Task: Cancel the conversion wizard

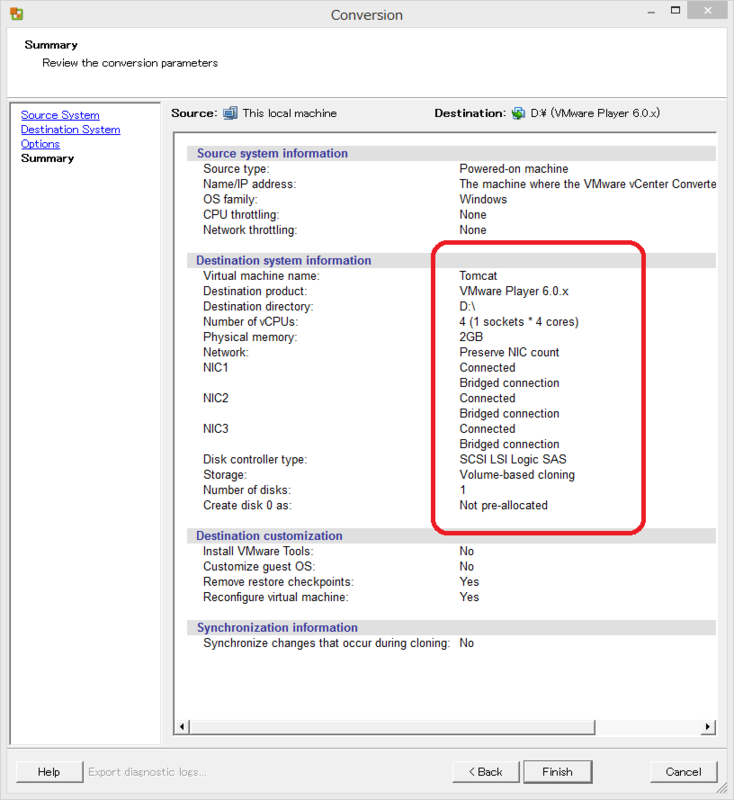Action: coord(684,772)
